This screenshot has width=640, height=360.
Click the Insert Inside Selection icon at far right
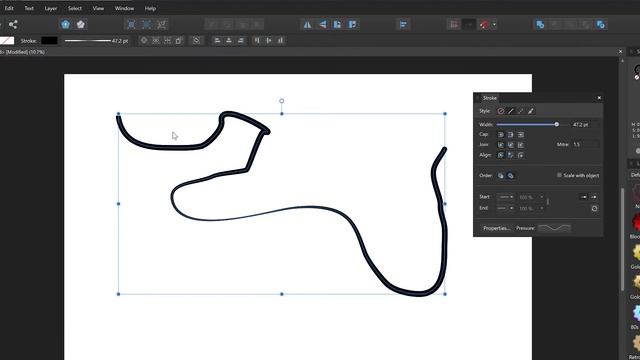600,24
